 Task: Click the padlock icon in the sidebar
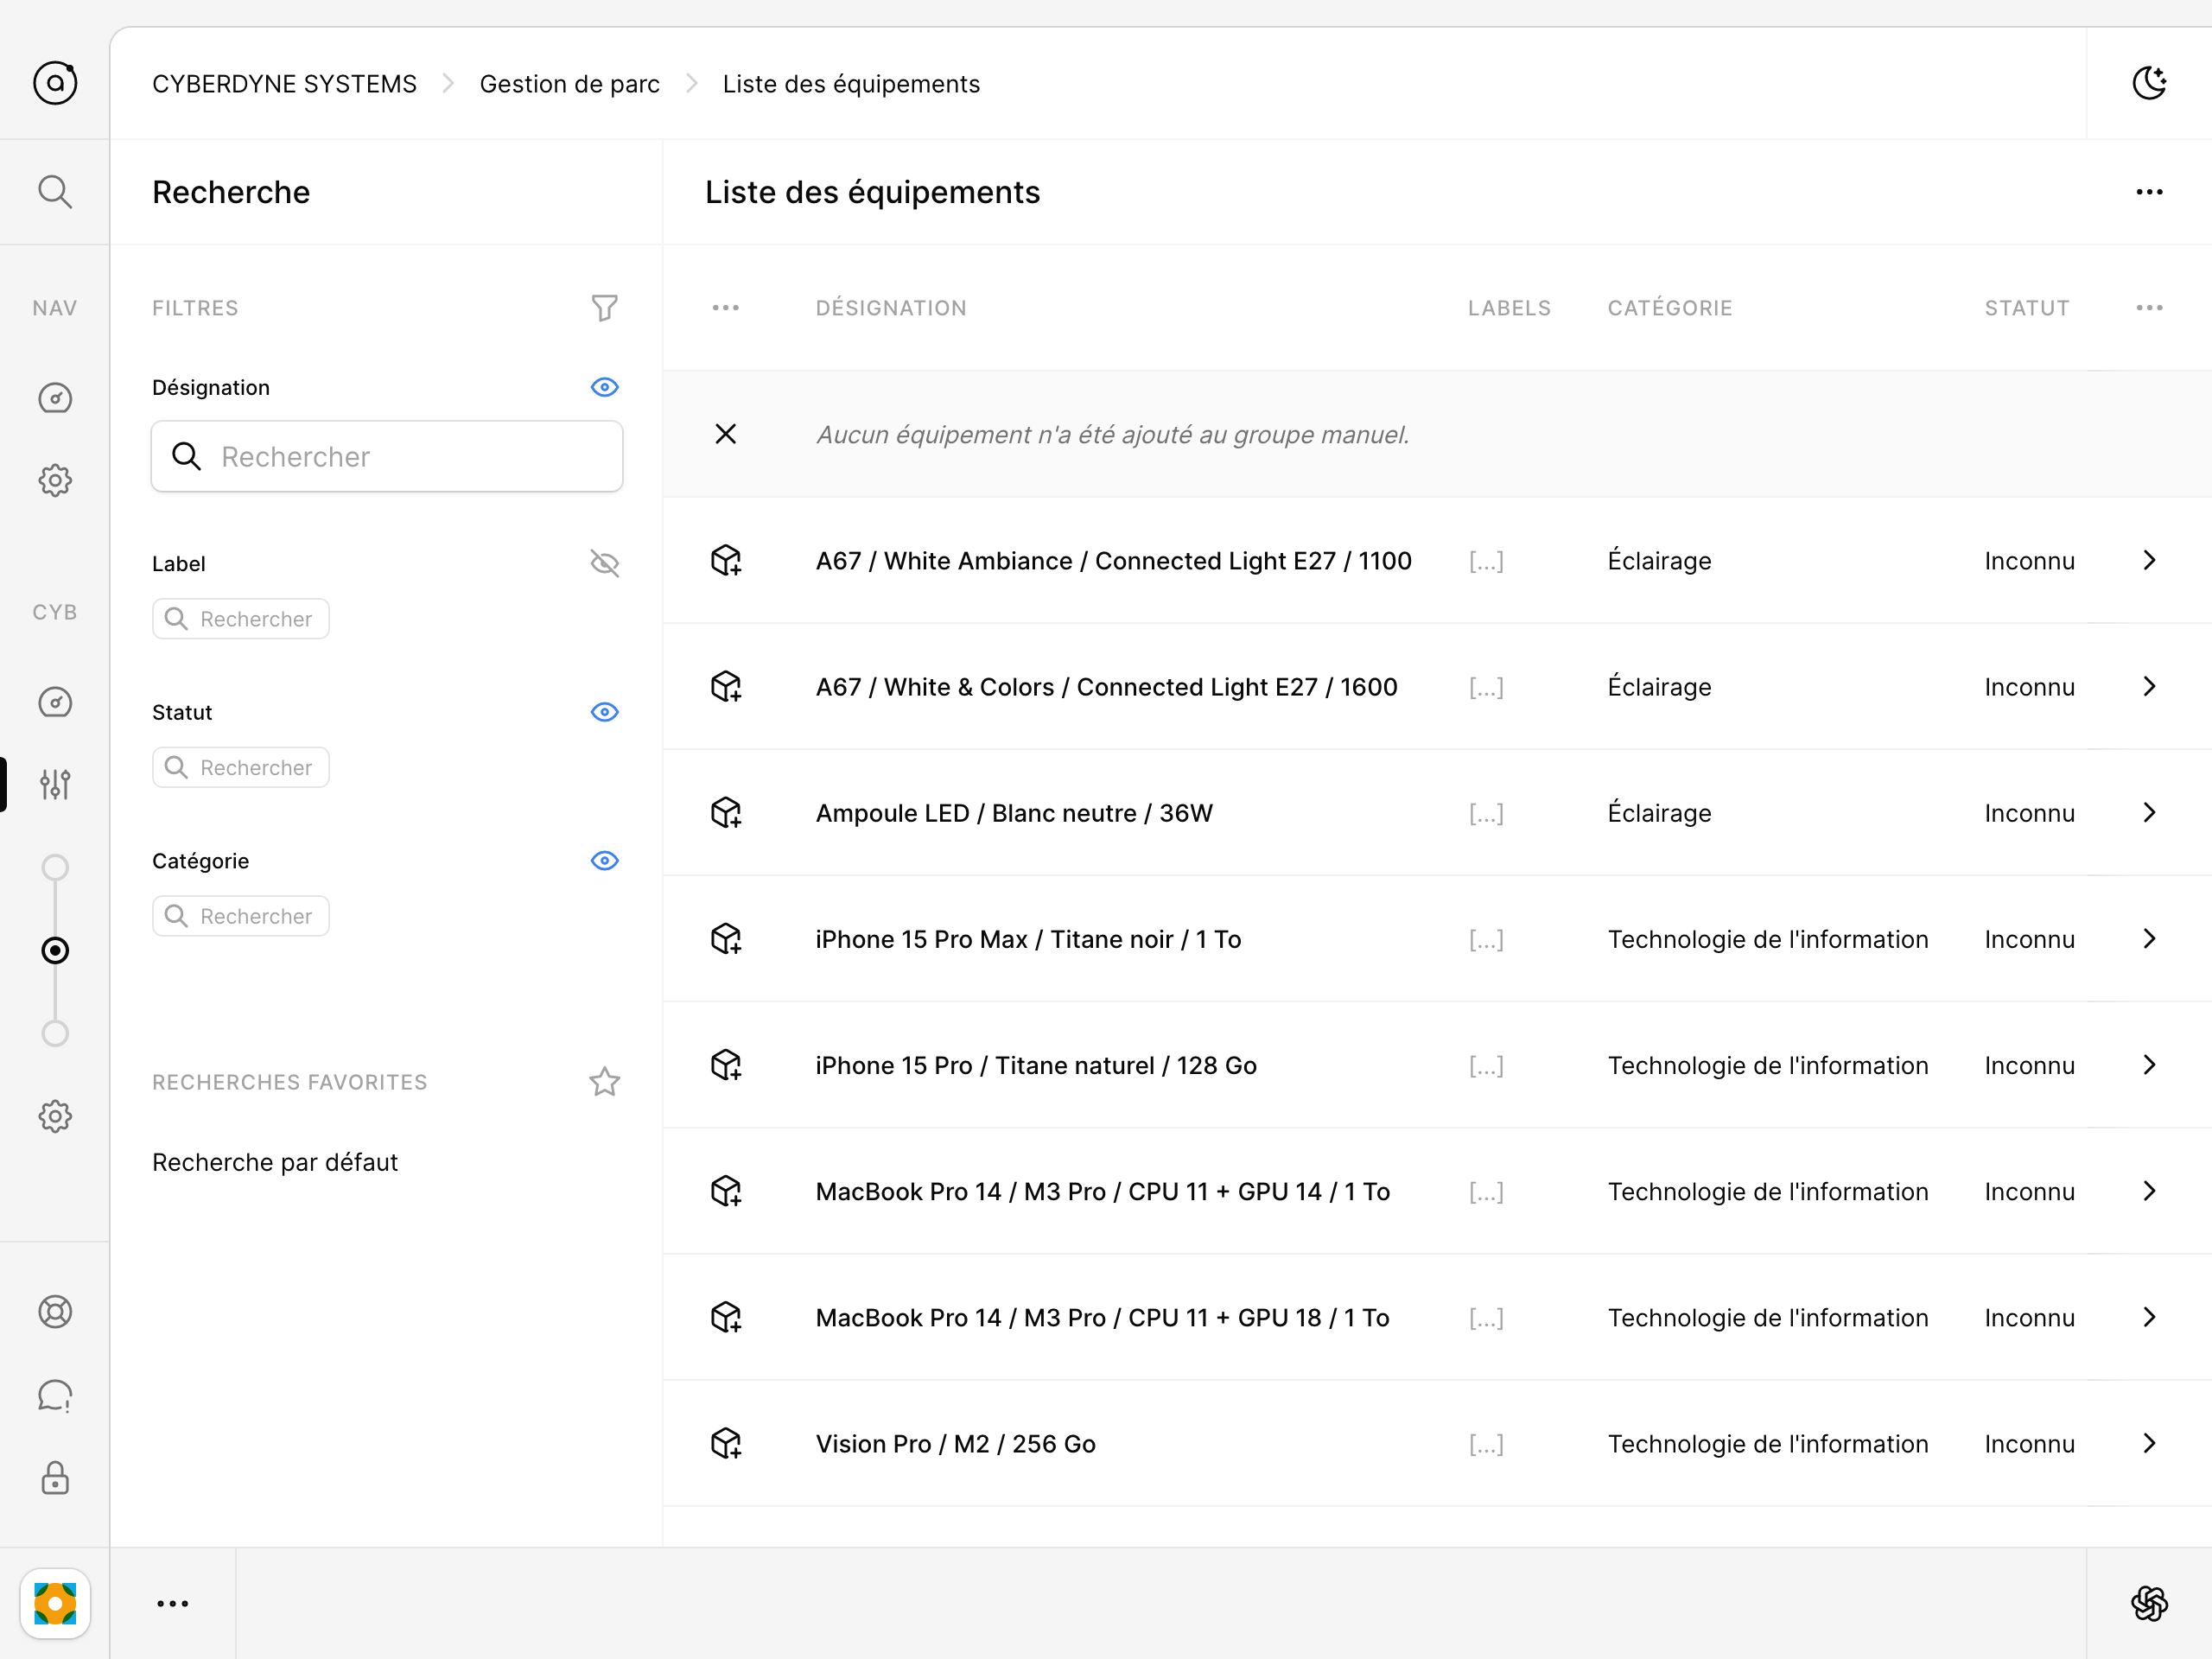55,1478
